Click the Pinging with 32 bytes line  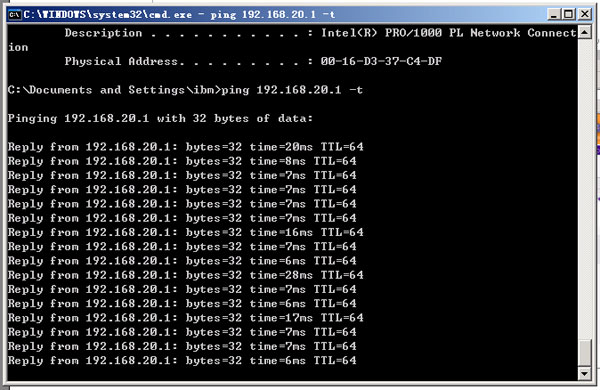pos(160,118)
